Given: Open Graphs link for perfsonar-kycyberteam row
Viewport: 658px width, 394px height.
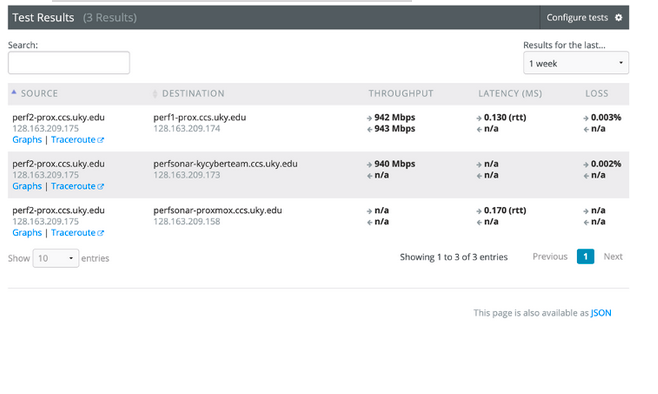Looking at the screenshot, I should click(x=27, y=186).
